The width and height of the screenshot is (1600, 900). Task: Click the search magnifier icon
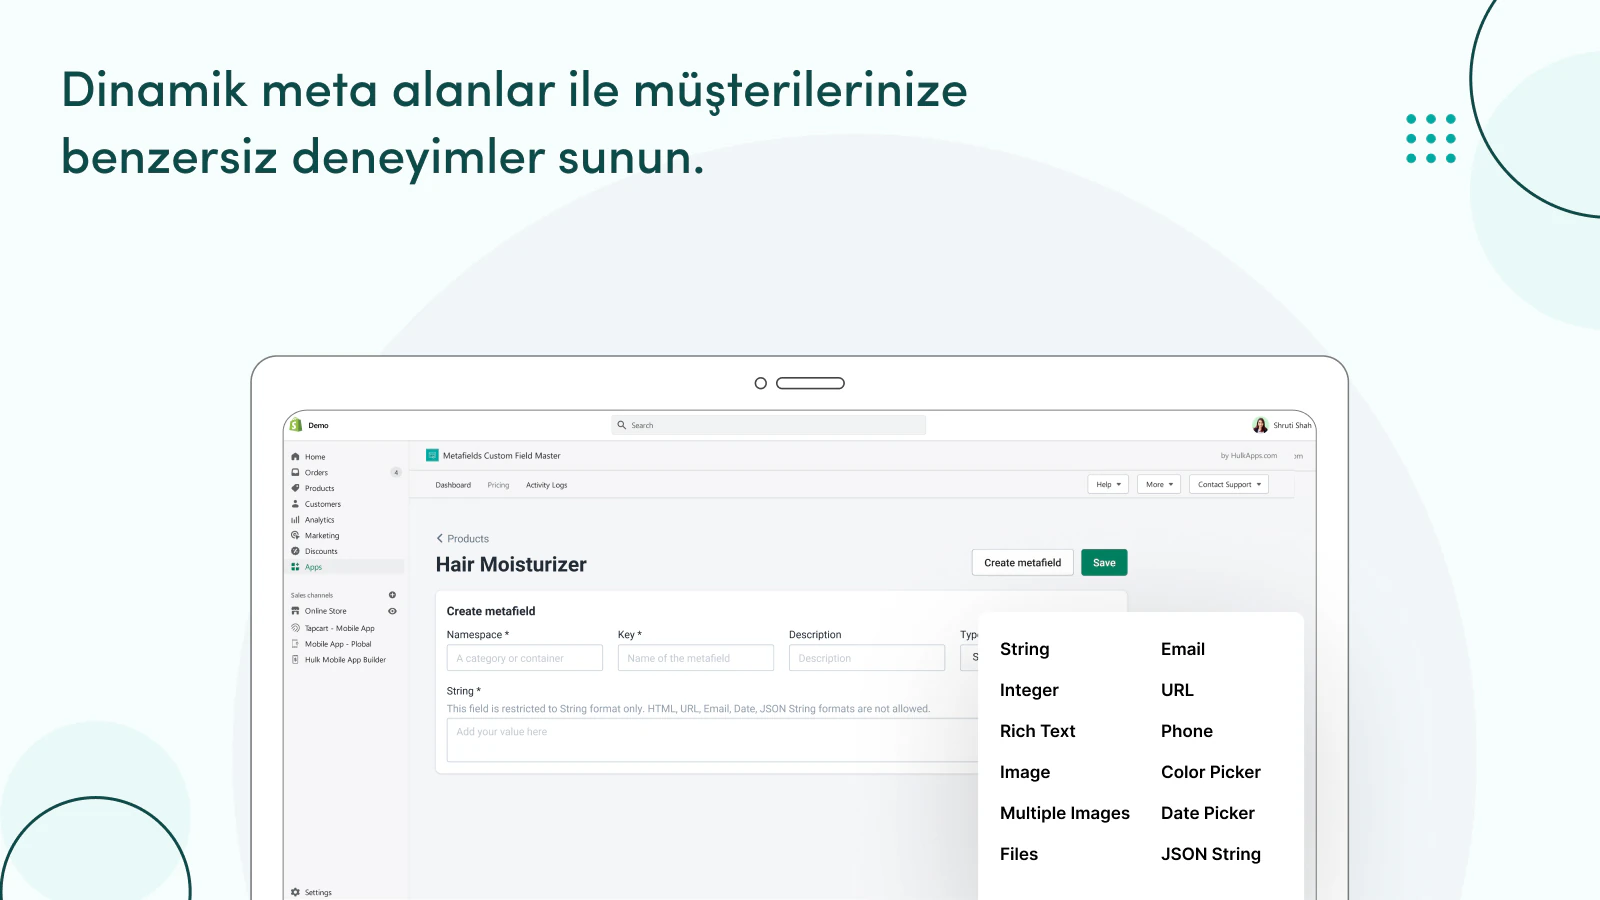[621, 425]
